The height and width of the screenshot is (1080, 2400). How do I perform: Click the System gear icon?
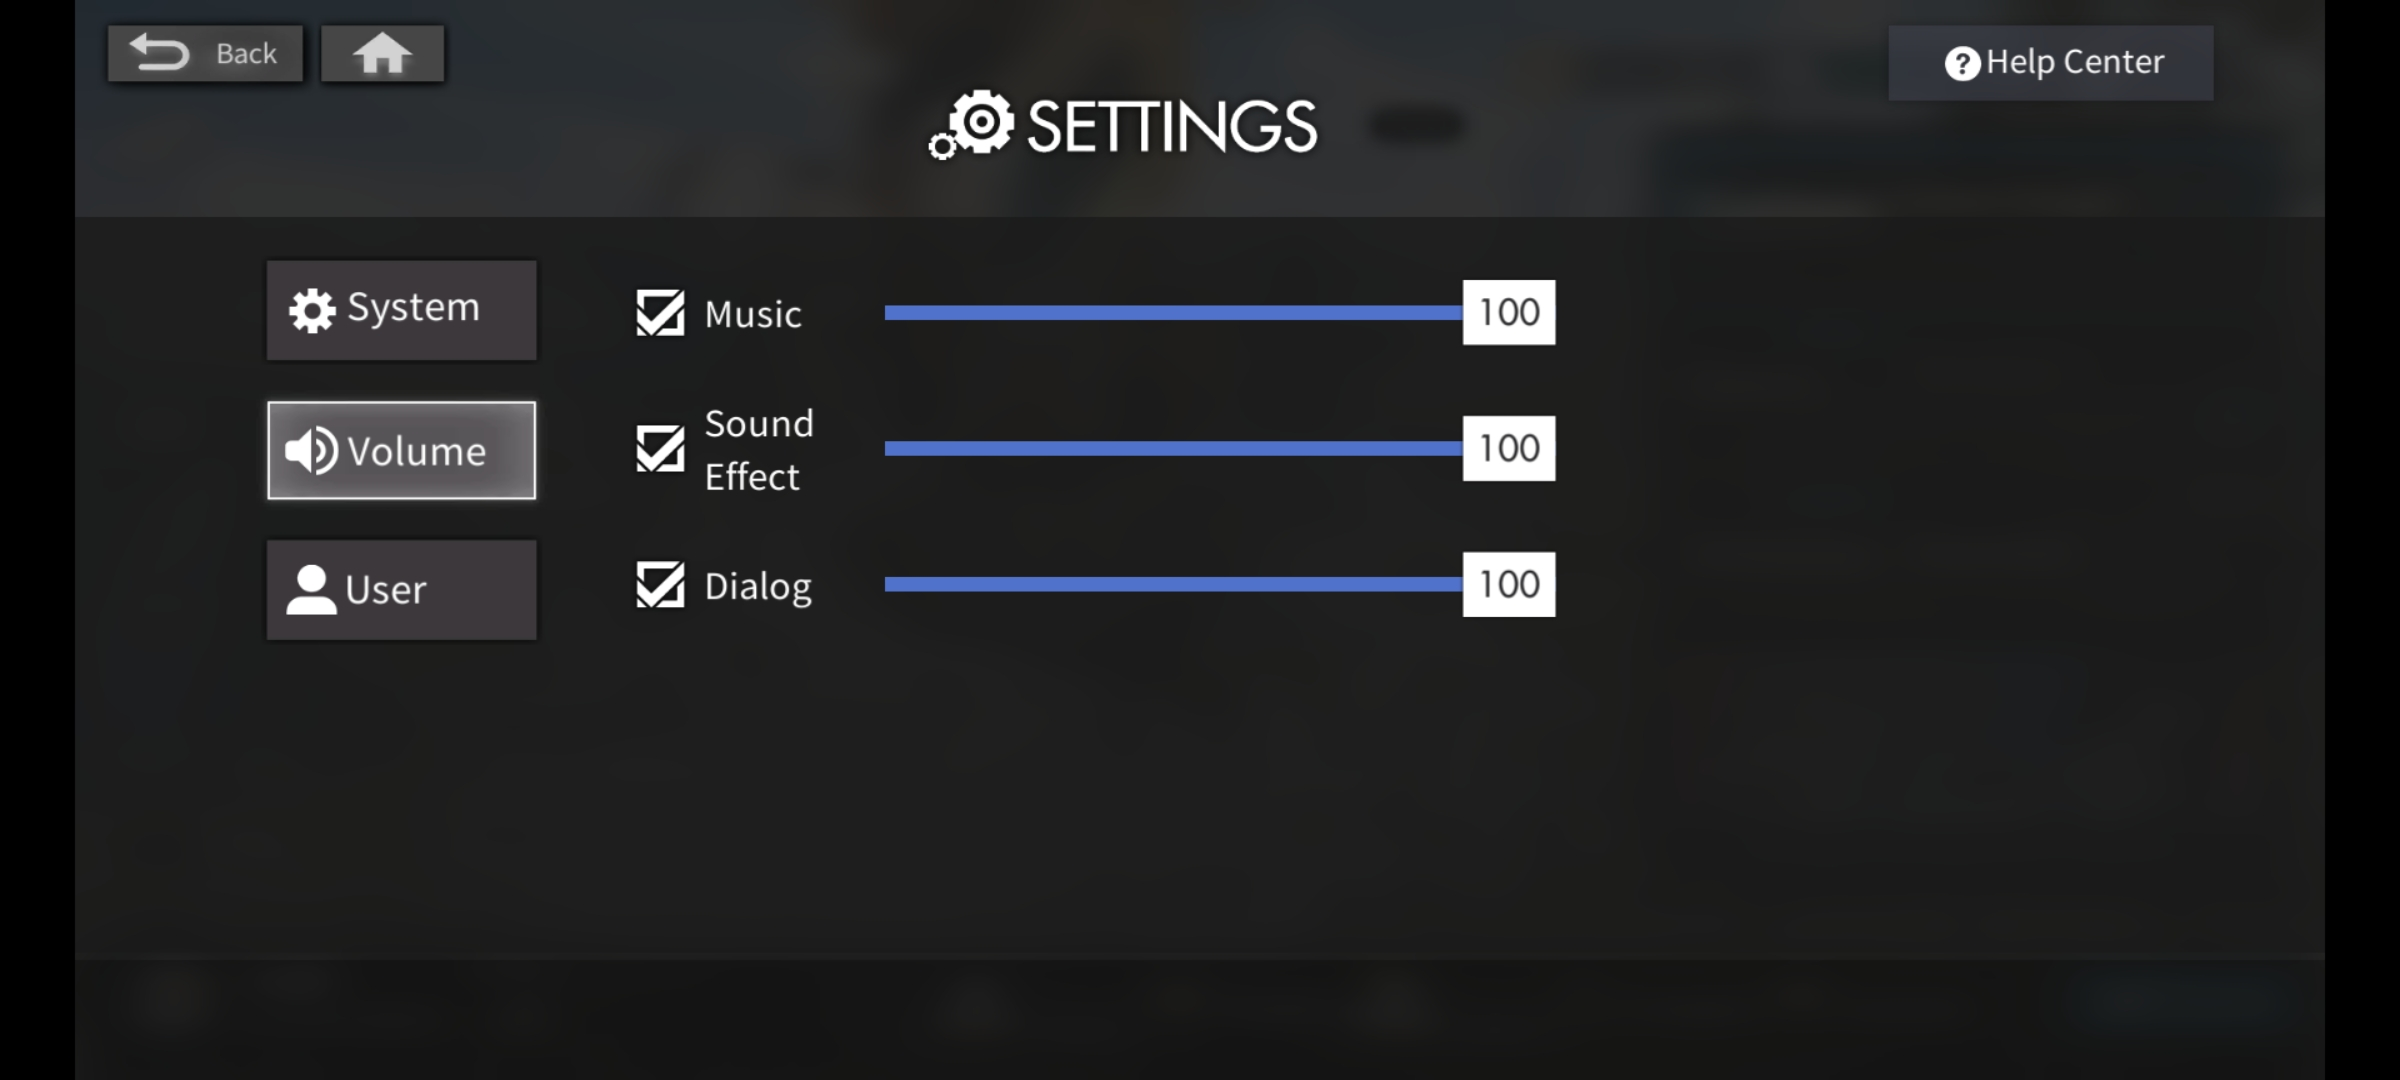point(312,311)
